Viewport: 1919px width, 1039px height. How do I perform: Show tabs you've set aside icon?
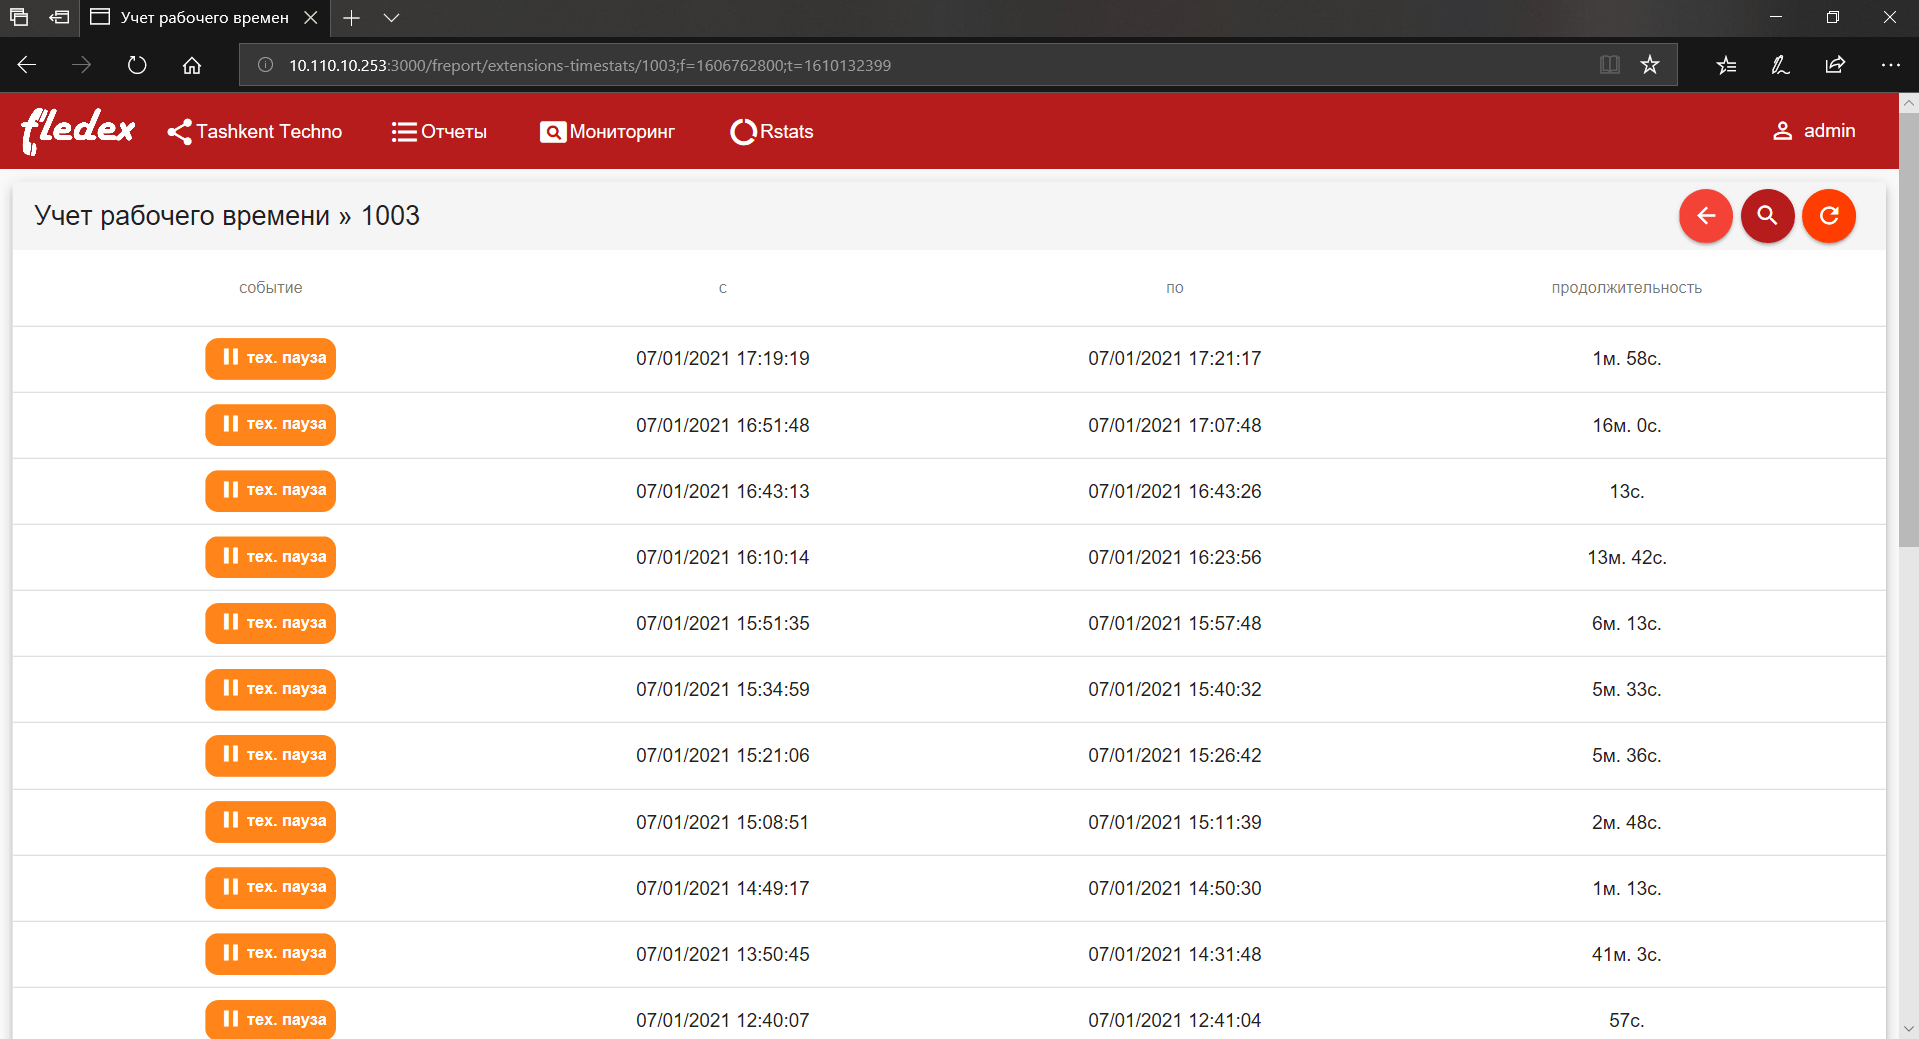click(x=19, y=18)
